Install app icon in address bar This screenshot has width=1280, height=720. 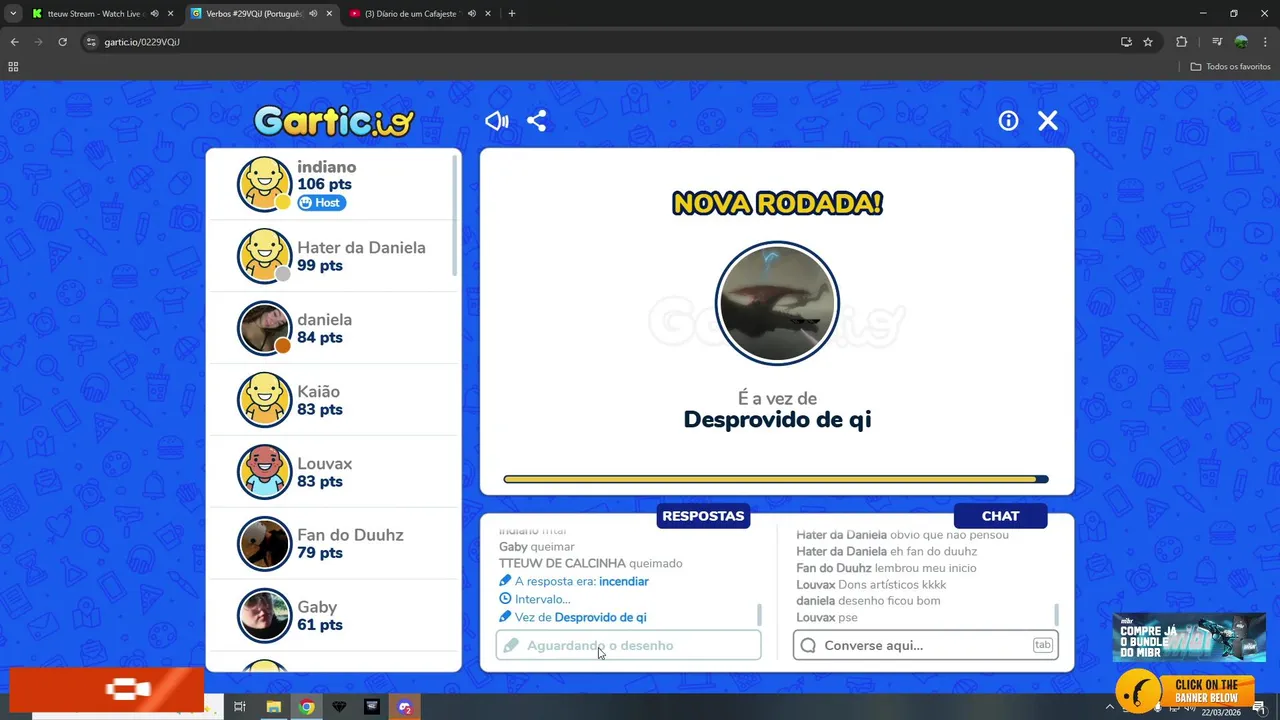click(1126, 42)
